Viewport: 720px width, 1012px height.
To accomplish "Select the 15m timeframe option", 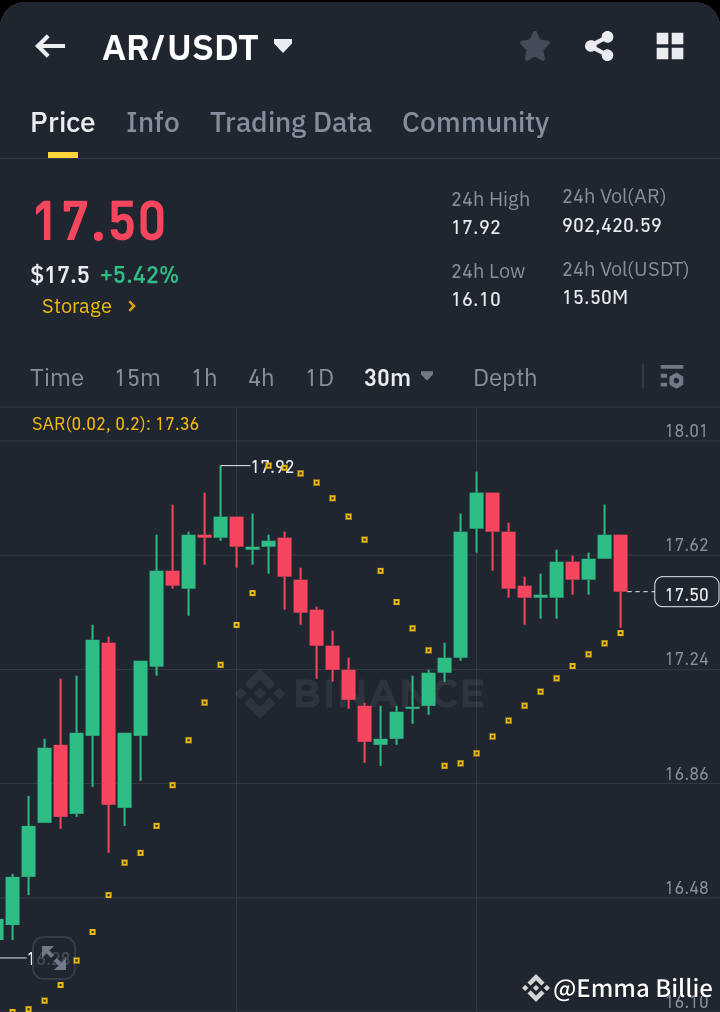I will pos(137,378).
